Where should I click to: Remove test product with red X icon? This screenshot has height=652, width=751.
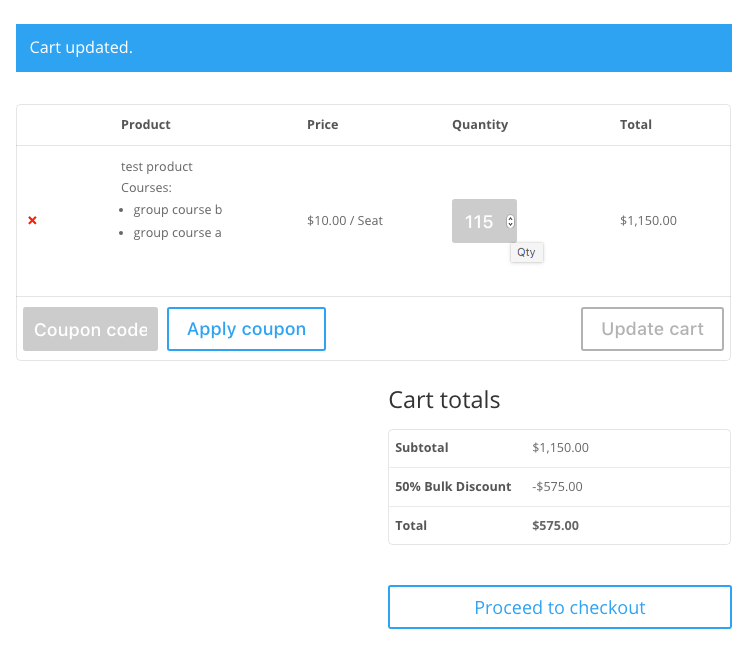pos(32,220)
